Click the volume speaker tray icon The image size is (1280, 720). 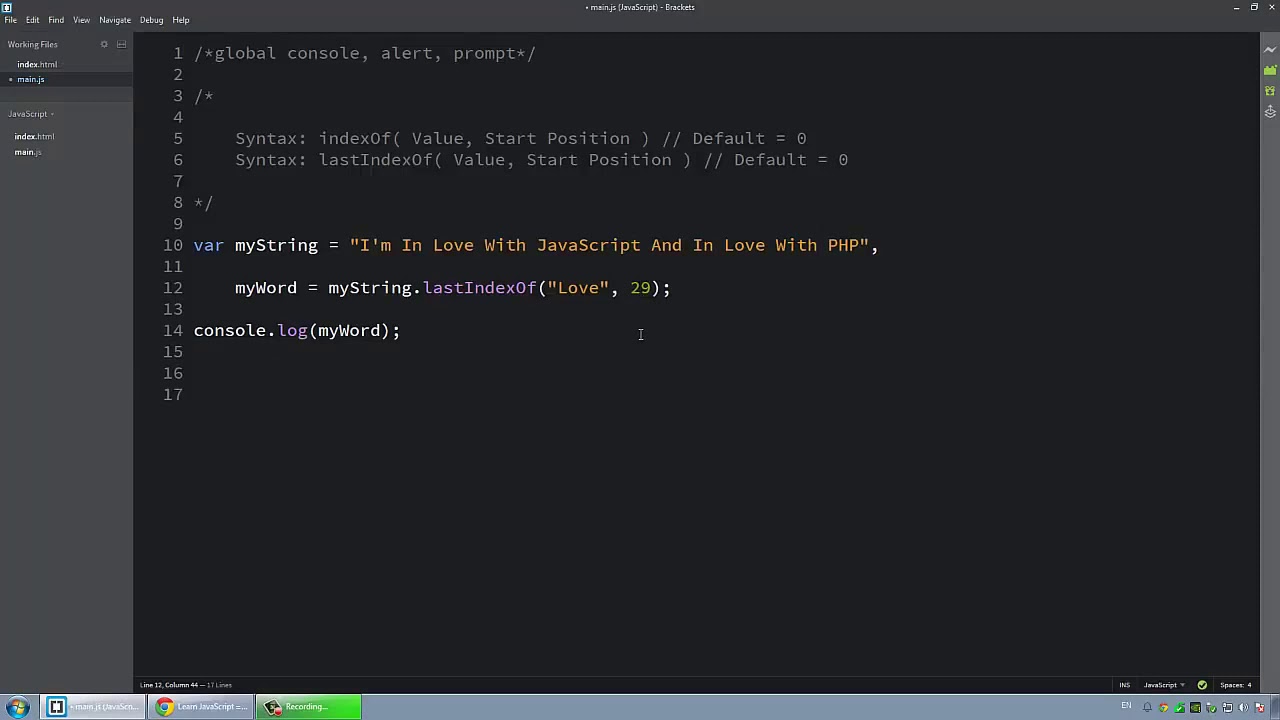tap(1243, 708)
